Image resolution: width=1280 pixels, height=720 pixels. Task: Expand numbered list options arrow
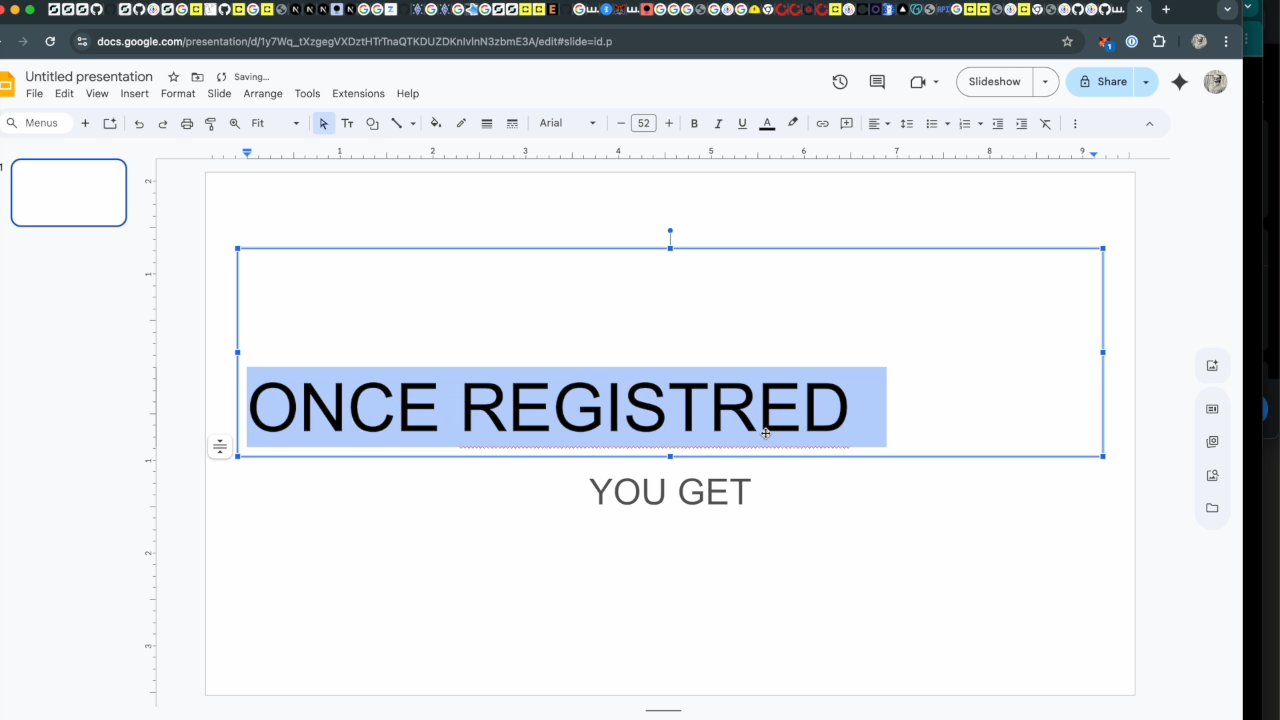[980, 123]
